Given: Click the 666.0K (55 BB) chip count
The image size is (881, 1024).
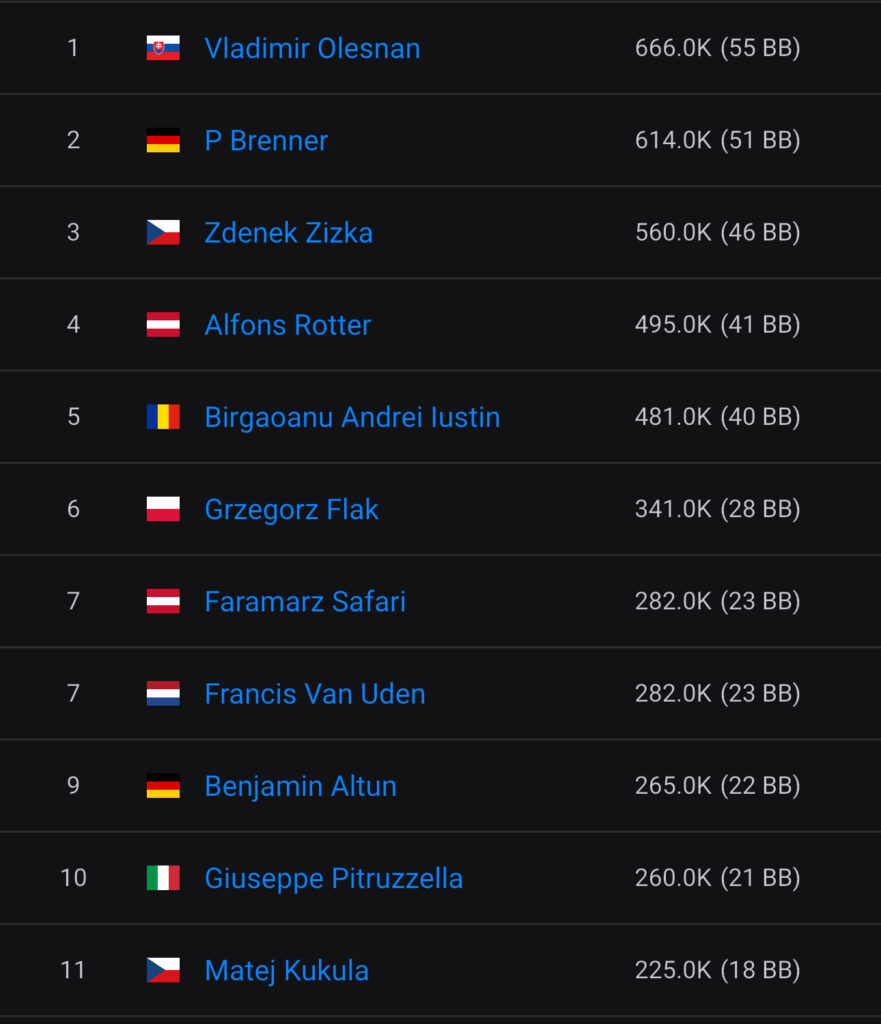Looking at the screenshot, I should tap(717, 48).
